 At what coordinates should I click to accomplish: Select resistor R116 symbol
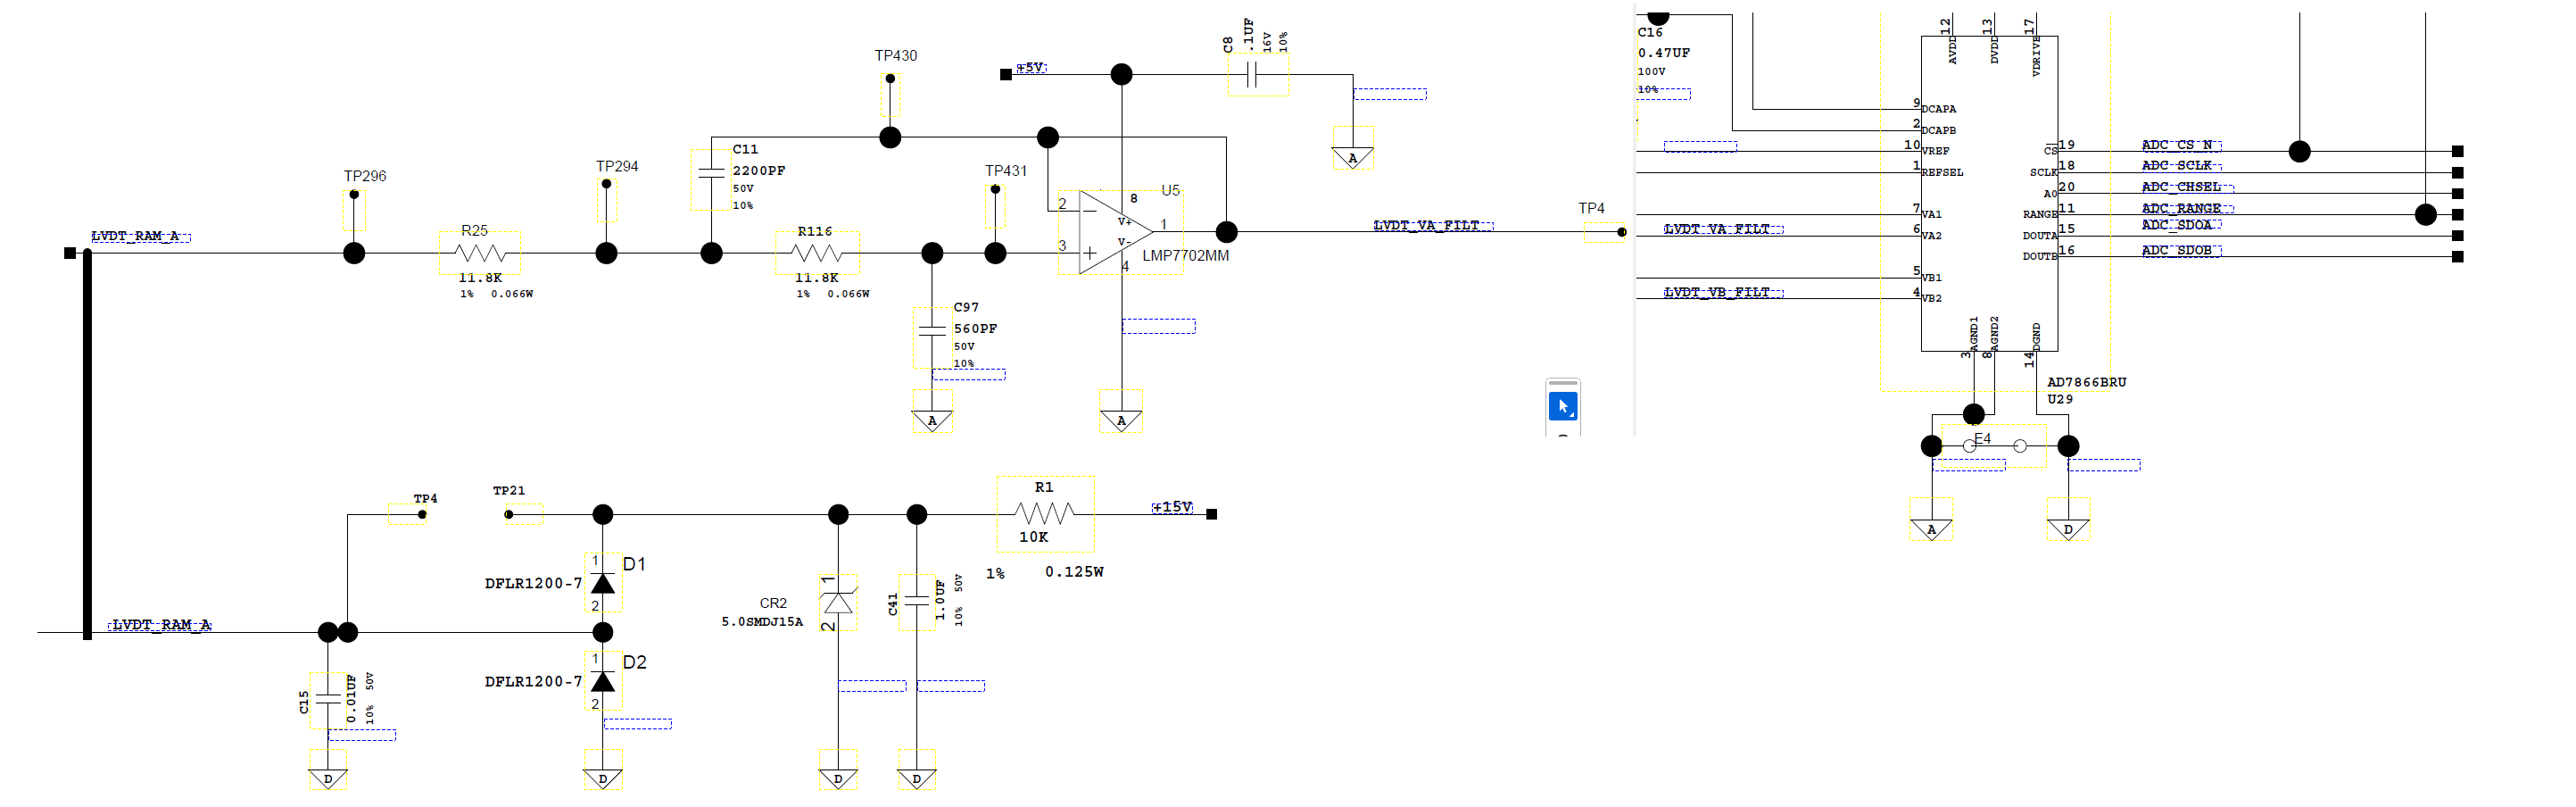(817, 253)
